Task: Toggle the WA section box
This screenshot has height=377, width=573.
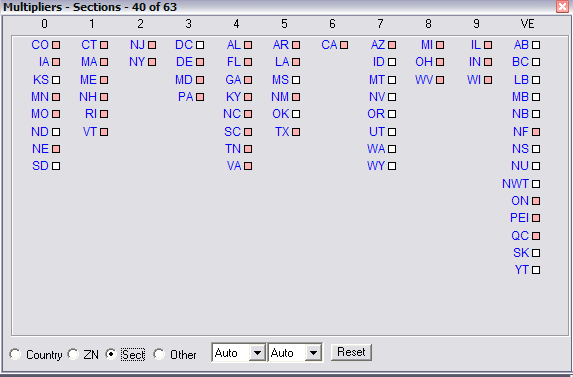Action: pos(392,149)
